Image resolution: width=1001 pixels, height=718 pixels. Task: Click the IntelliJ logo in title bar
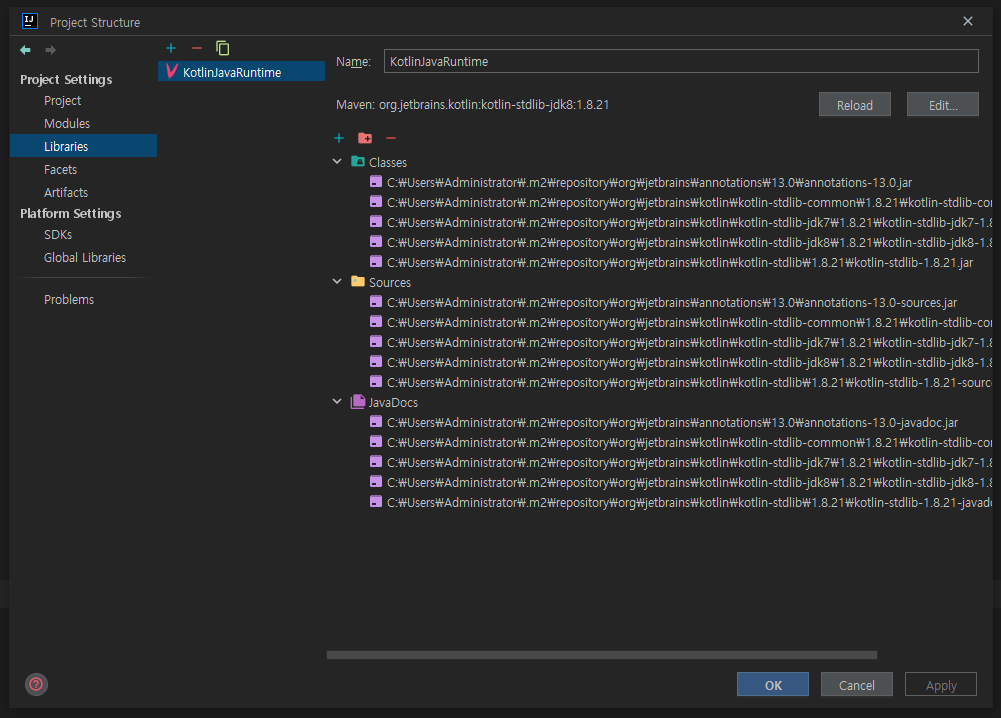[29, 21]
